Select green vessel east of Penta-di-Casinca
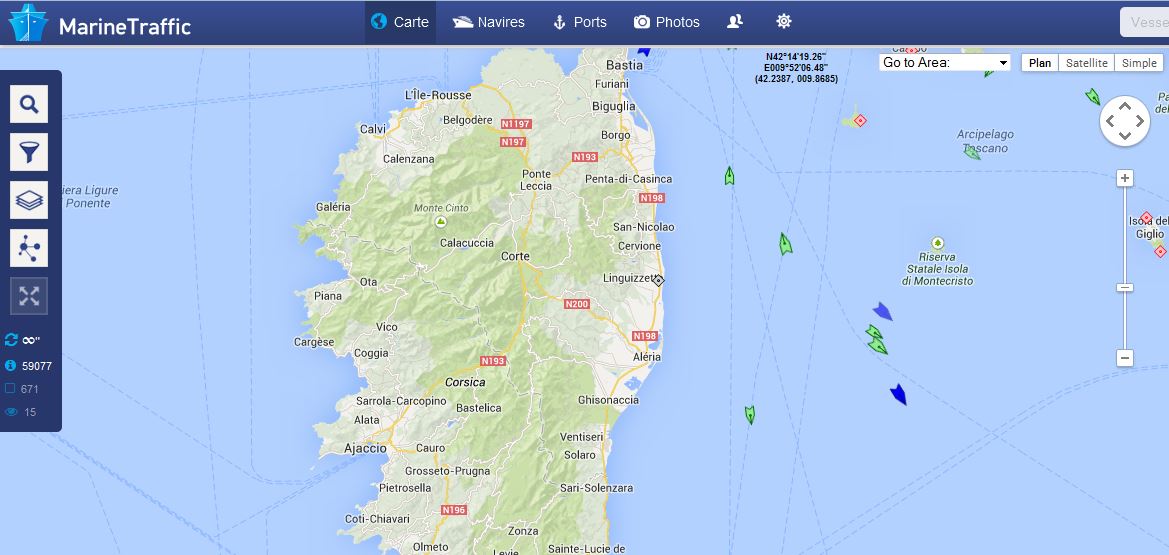 [x=729, y=176]
